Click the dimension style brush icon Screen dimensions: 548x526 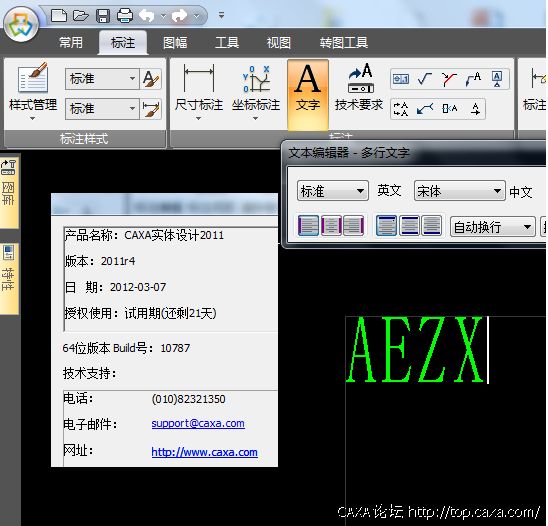pos(151,109)
